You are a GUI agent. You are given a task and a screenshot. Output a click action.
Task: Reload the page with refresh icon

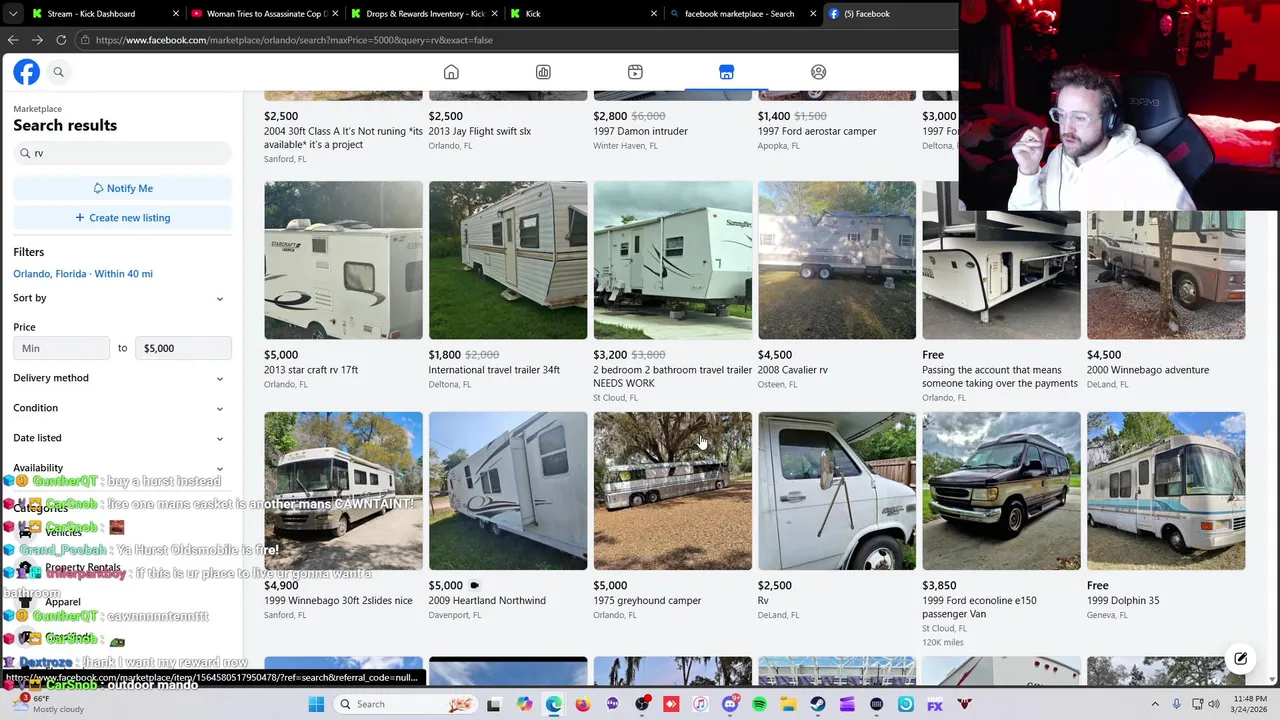coord(61,40)
